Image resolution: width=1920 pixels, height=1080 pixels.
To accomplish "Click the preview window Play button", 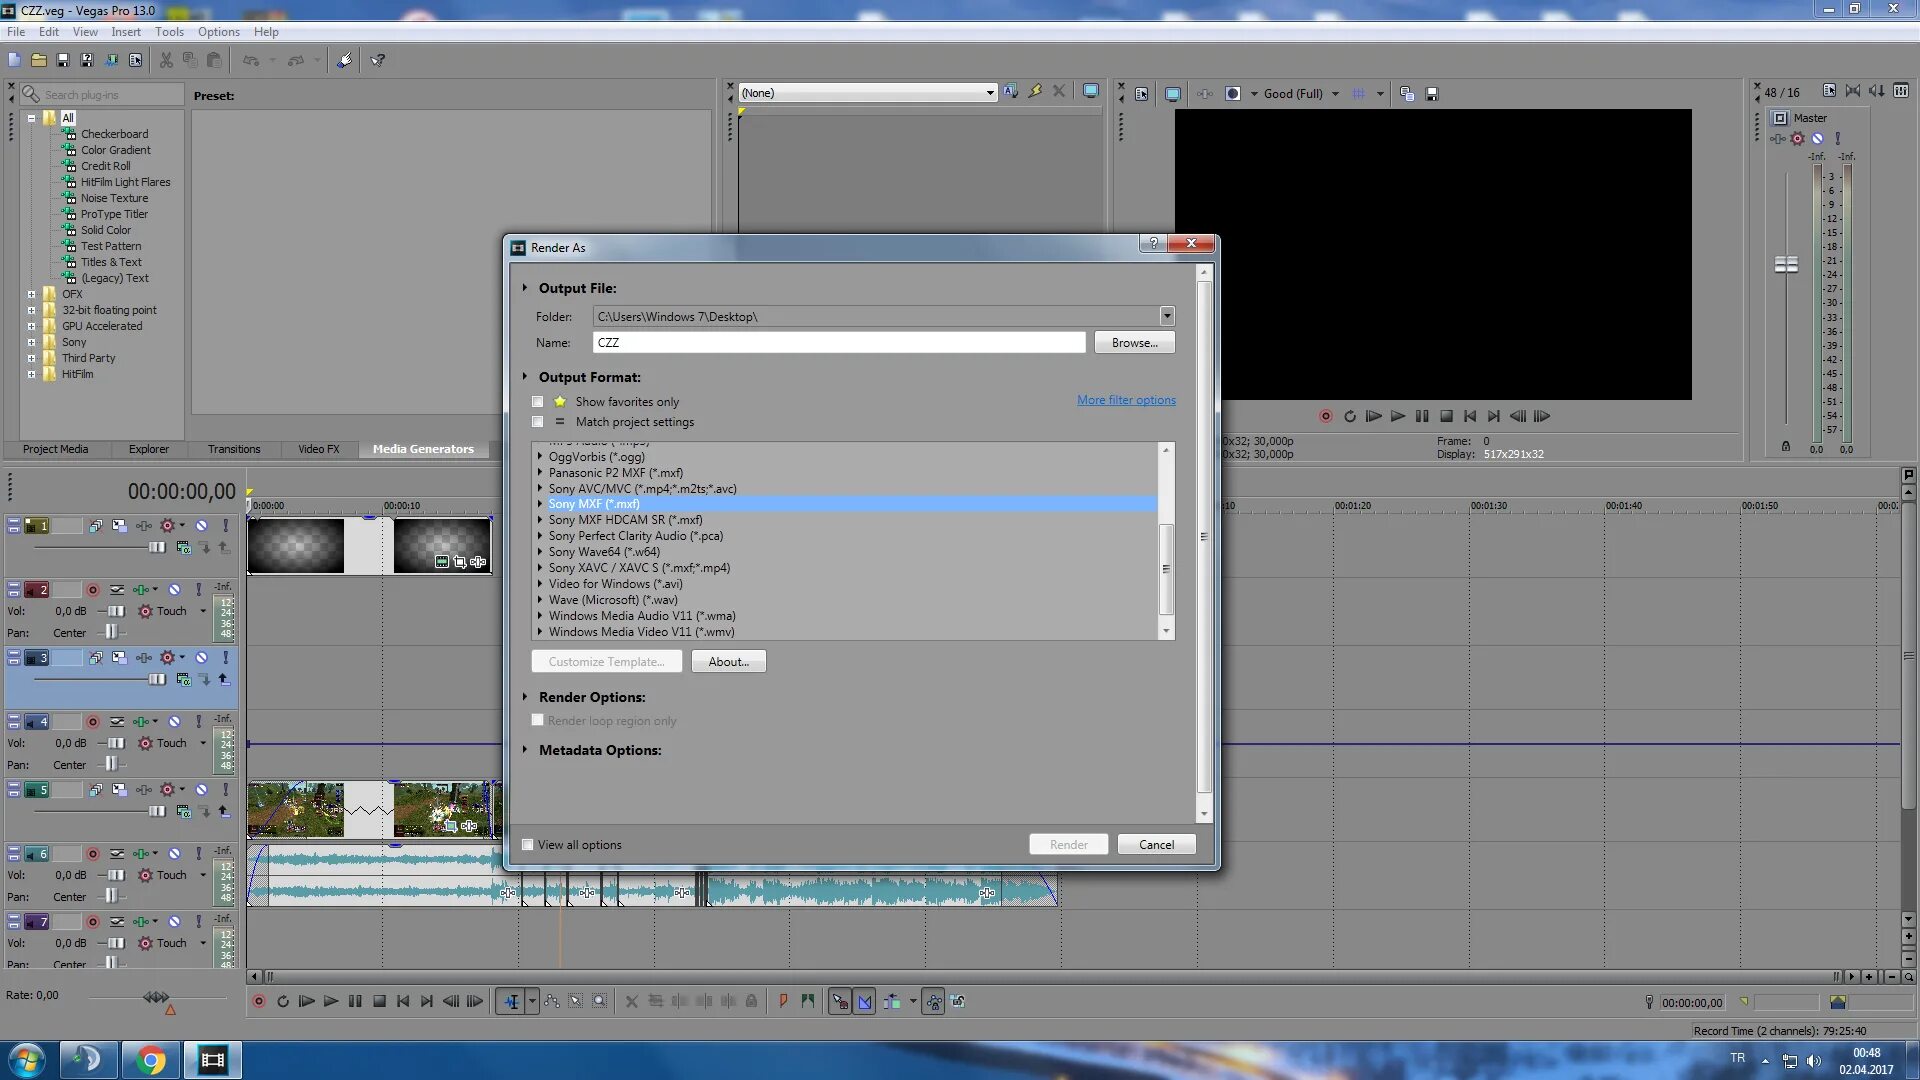I will [1398, 416].
